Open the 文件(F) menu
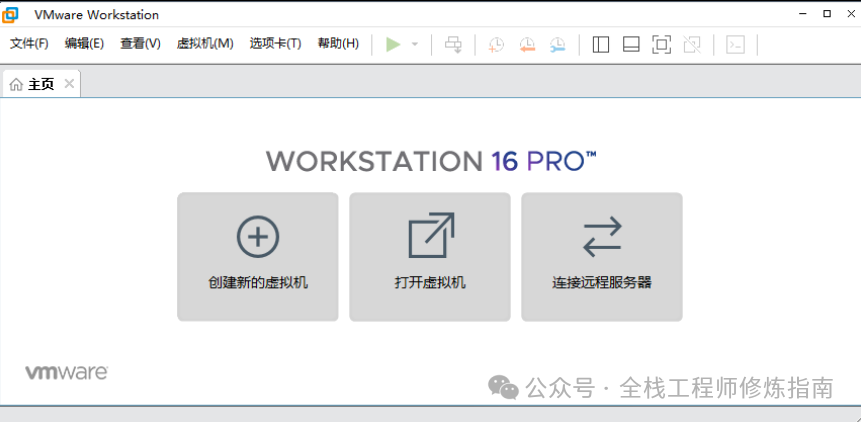The height and width of the screenshot is (422, 861). tap(29, 44)
